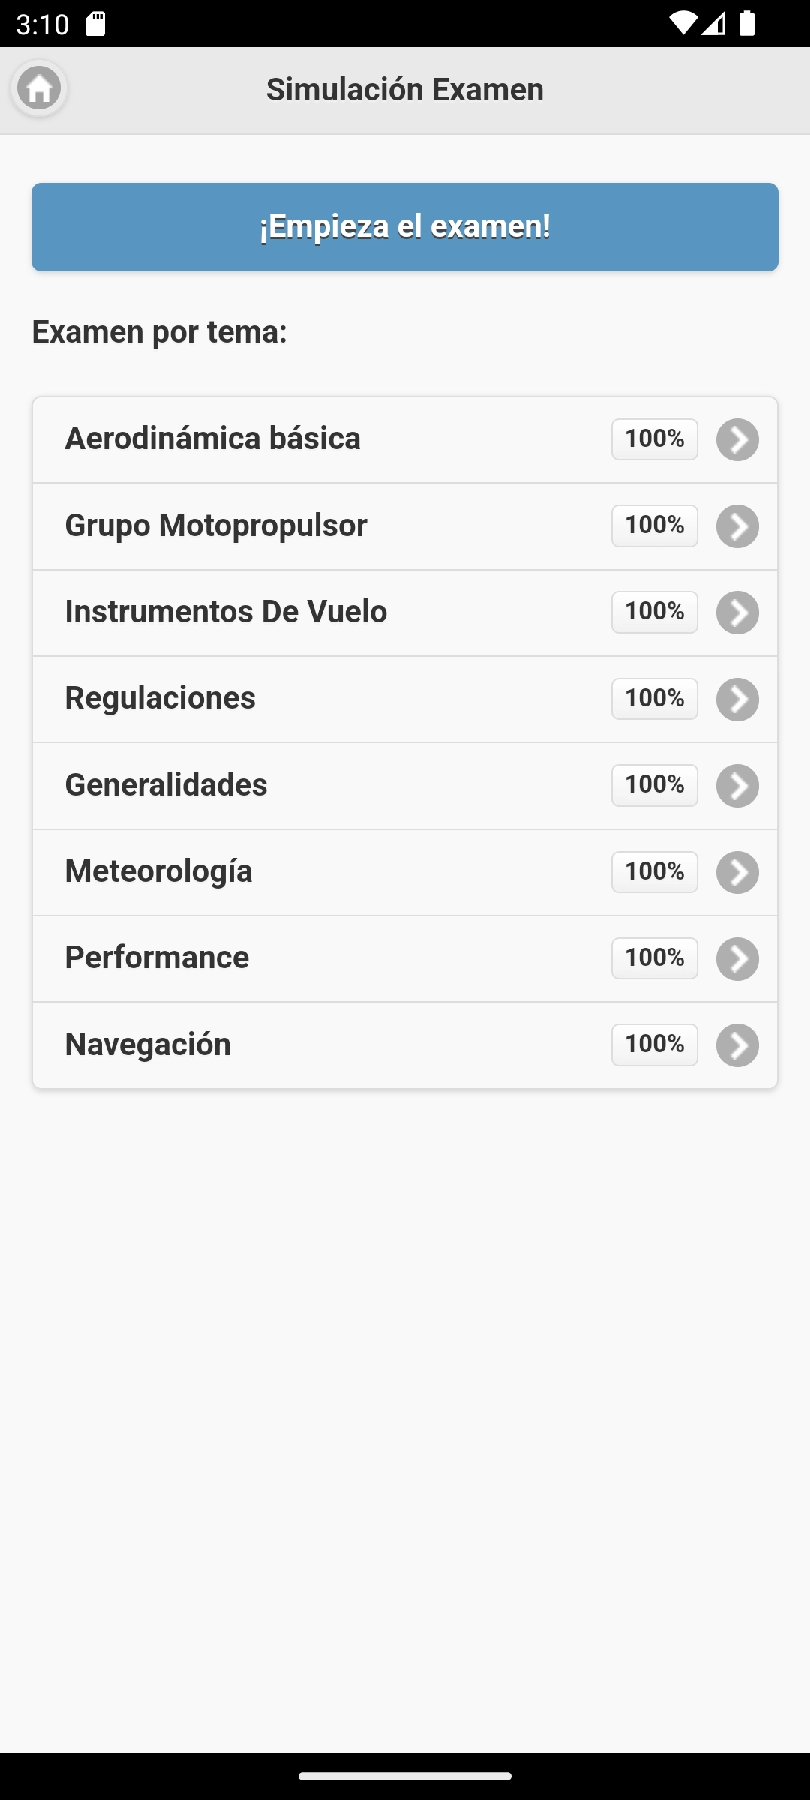Select the Aerodinámica básica topic
The height and width of the screenshot is (1800, 810).
[x=212, y=439]
